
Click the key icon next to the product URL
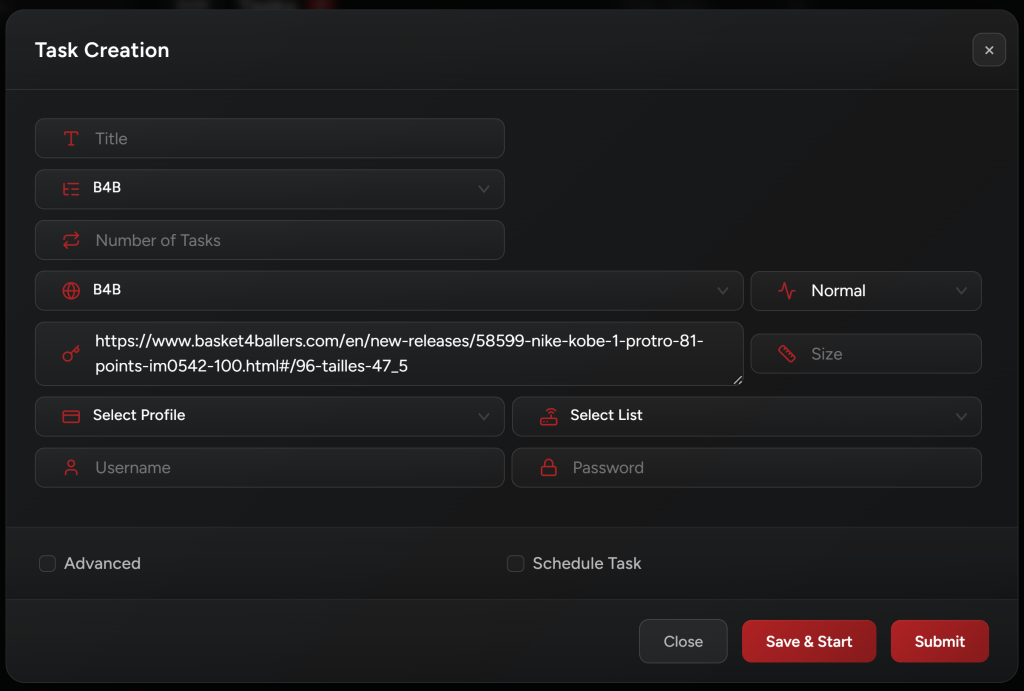[71, 353]
